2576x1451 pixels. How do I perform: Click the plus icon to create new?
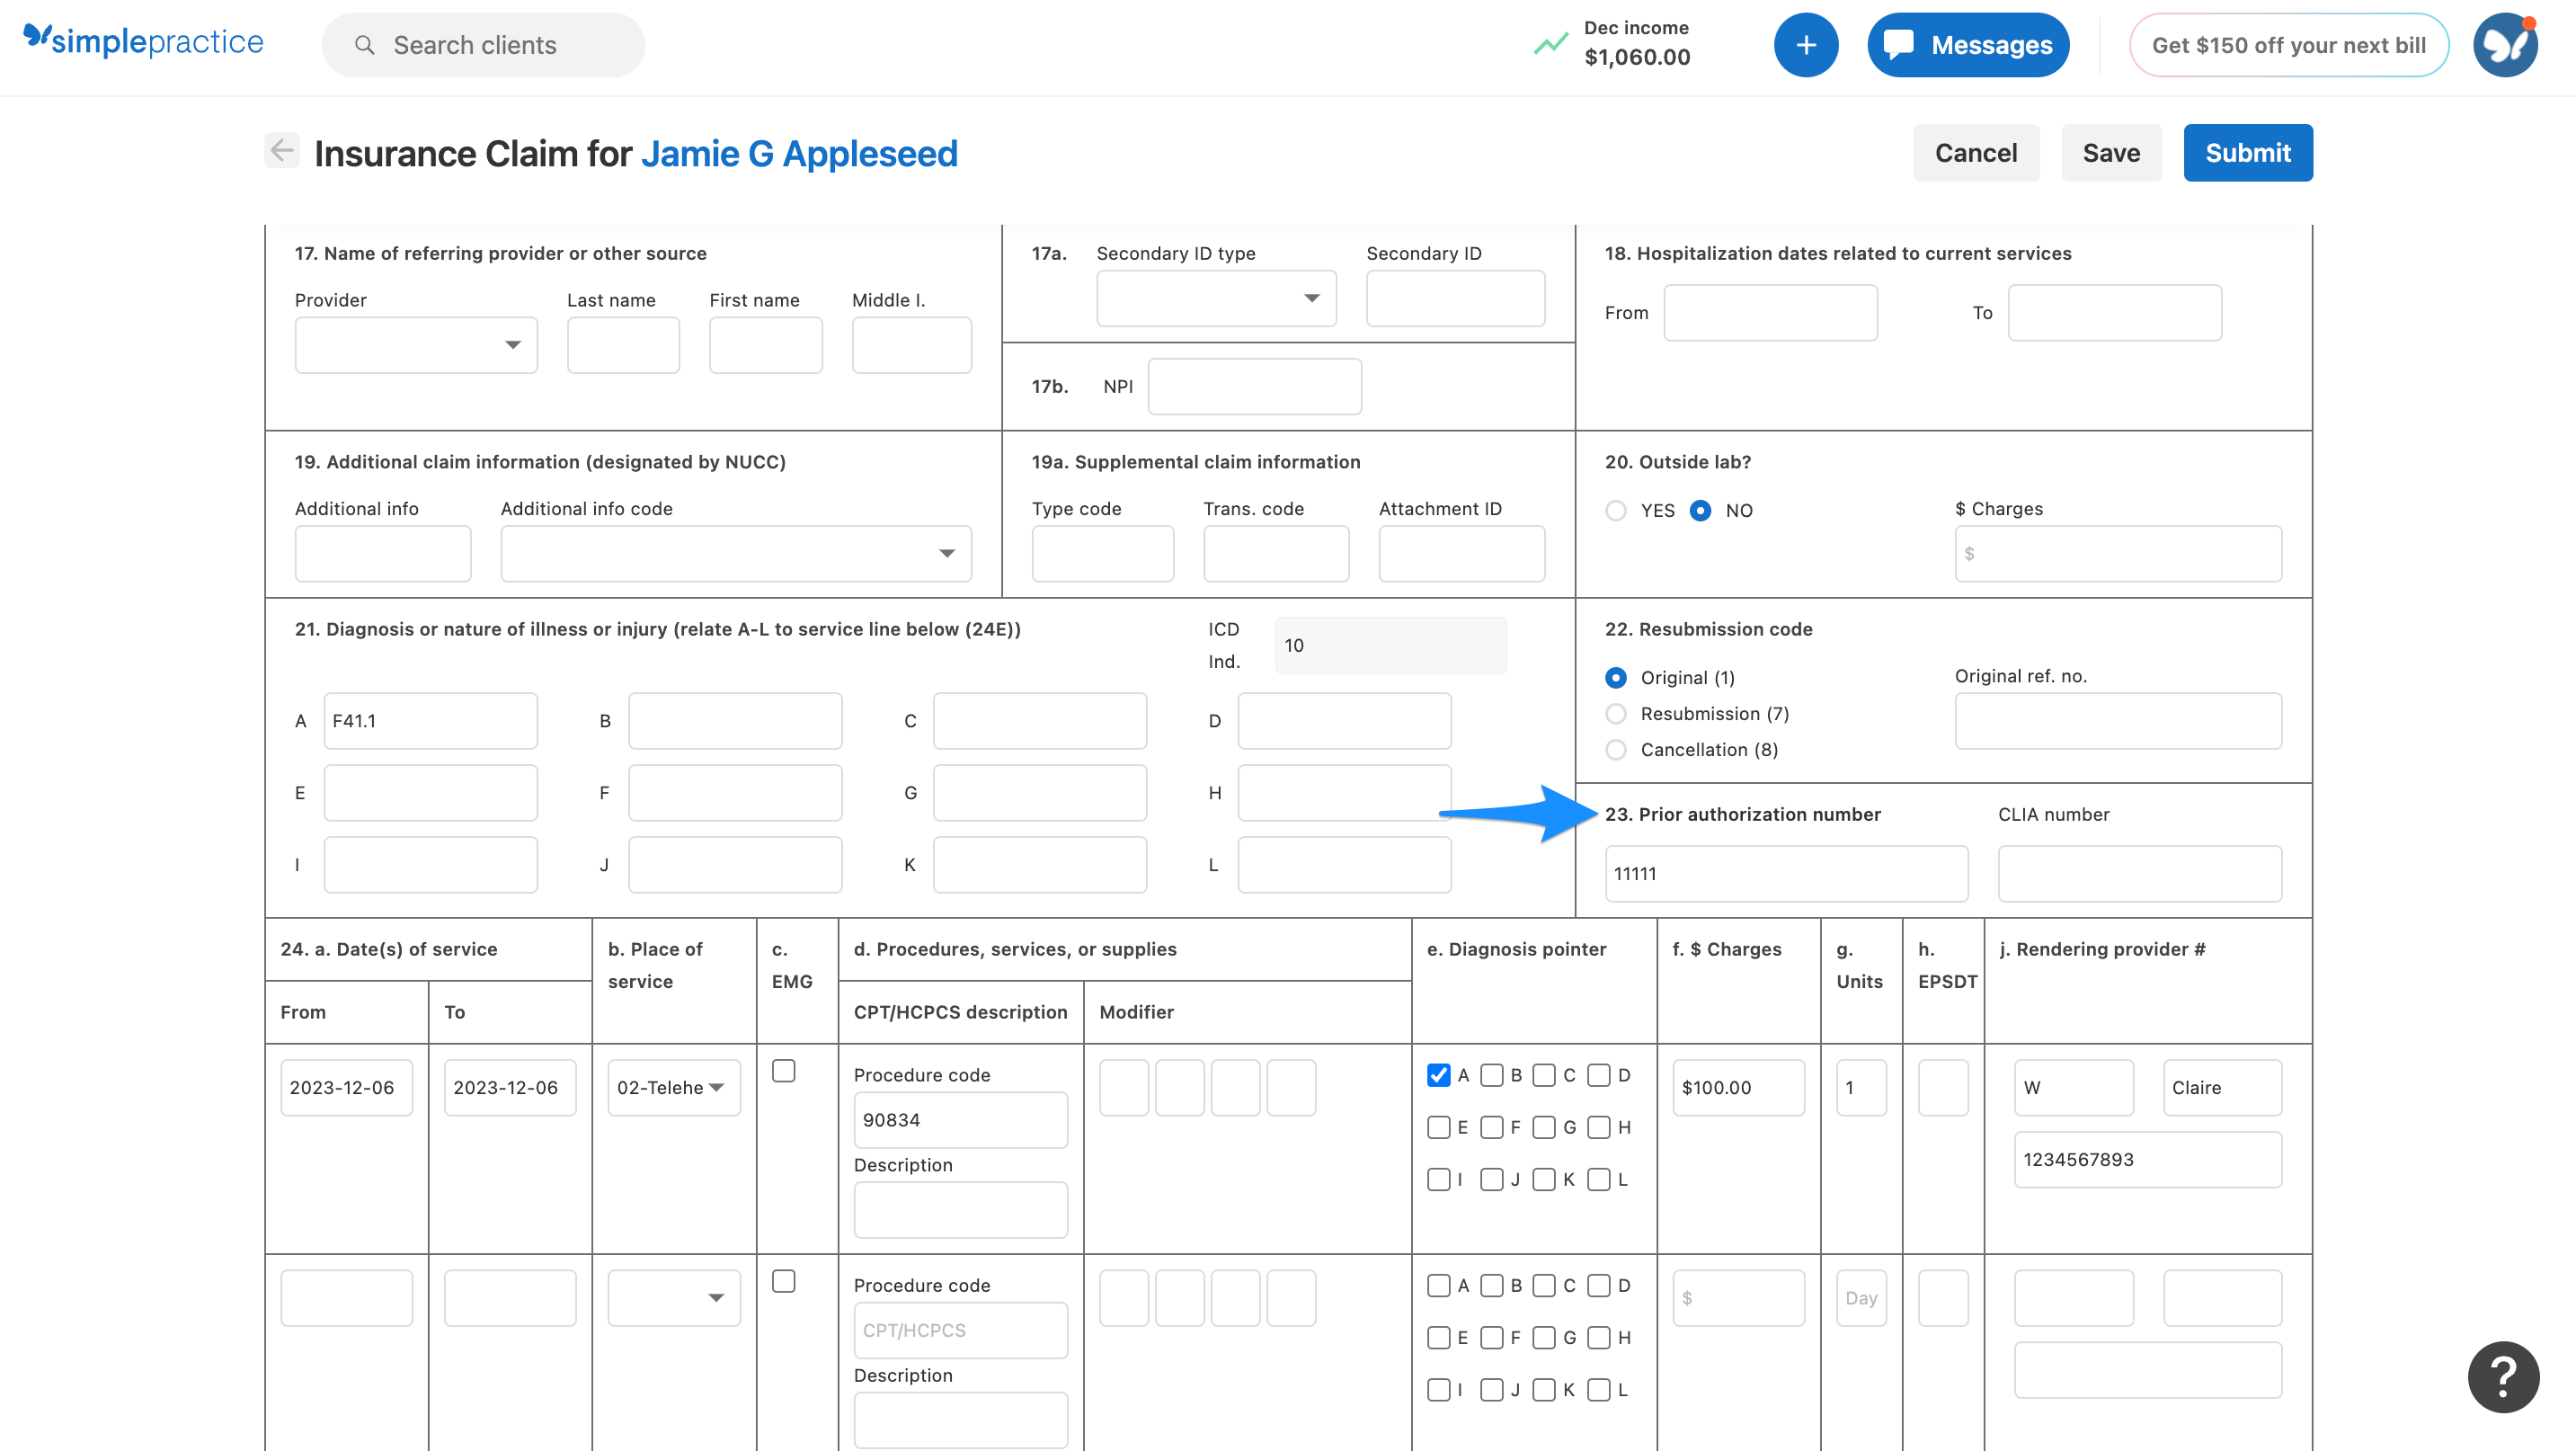pyautogui.click(x=1805, y=44)
